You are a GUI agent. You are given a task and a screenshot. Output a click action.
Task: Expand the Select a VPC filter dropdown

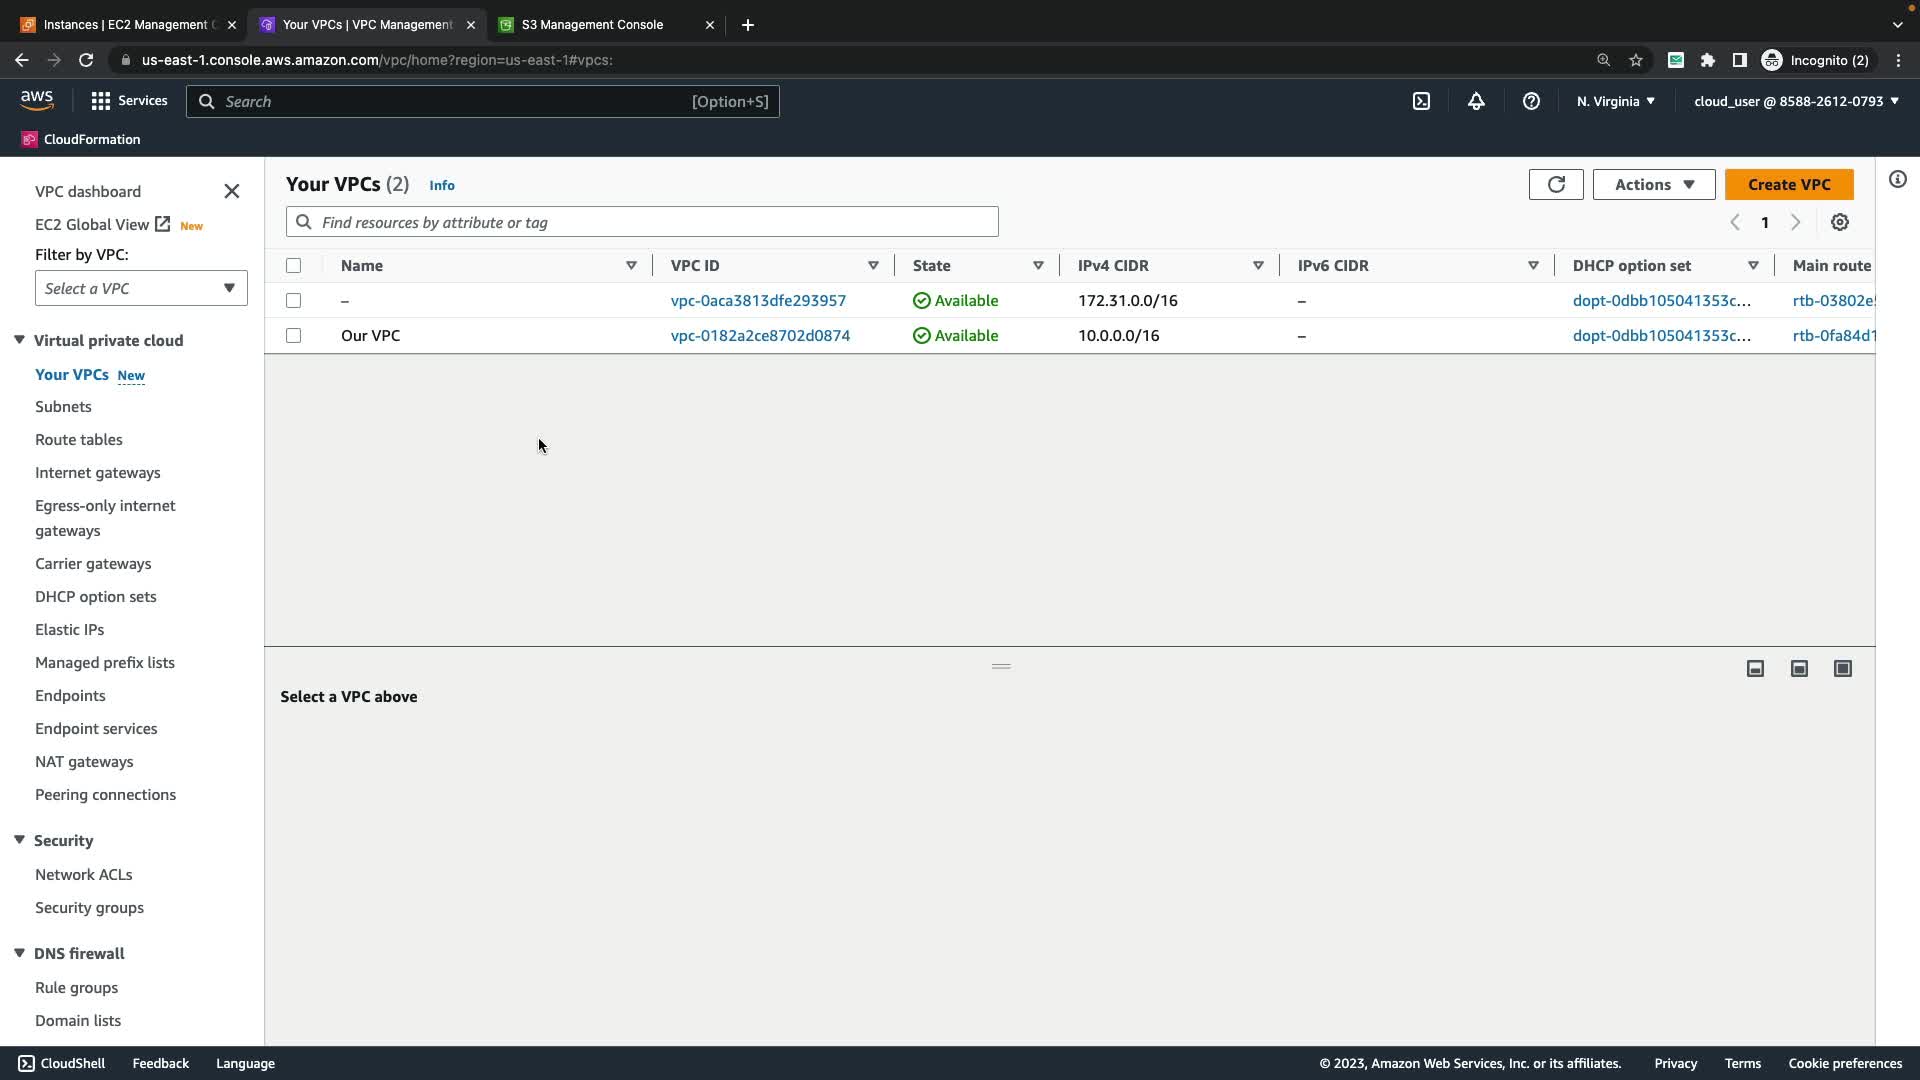tap(141, 288)
